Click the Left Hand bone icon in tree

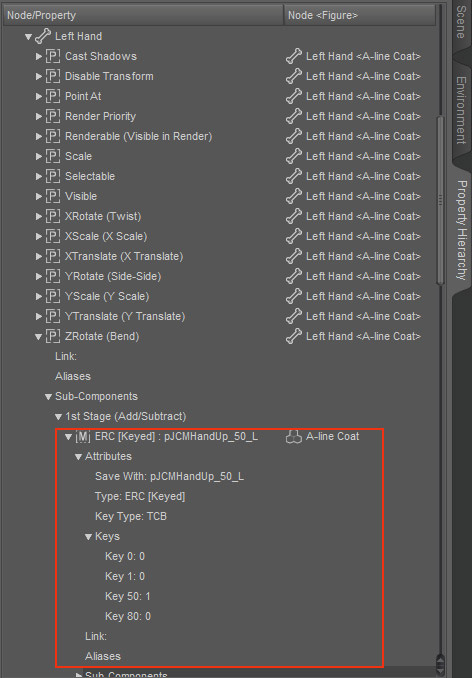[43, 36]
